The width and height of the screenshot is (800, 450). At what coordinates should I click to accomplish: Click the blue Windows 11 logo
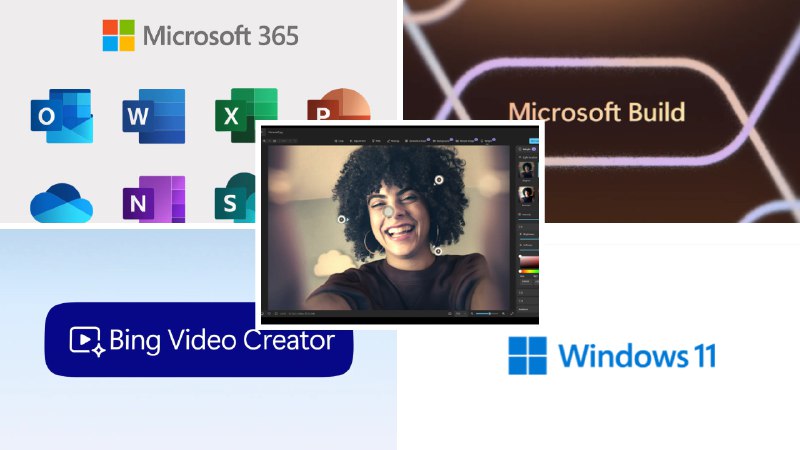[x=528, y=355]
